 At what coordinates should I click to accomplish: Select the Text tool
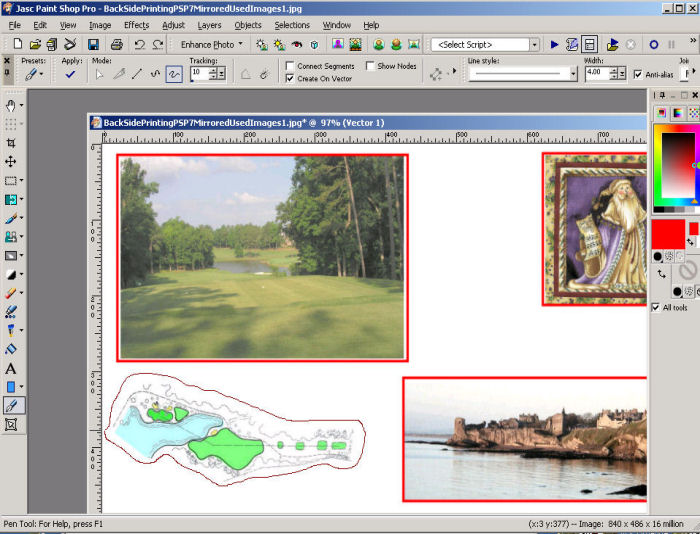11,369
